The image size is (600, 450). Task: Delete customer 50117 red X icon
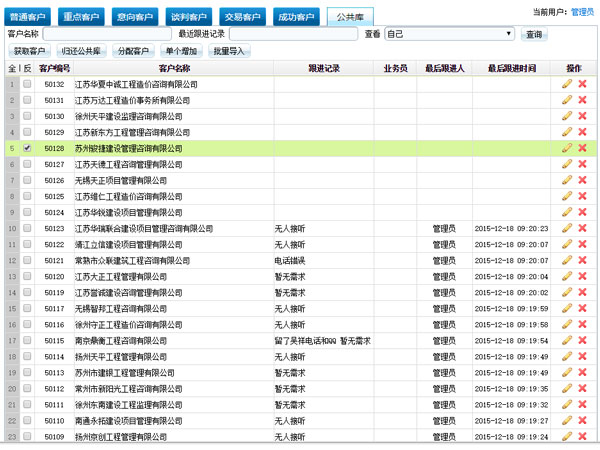582,308
